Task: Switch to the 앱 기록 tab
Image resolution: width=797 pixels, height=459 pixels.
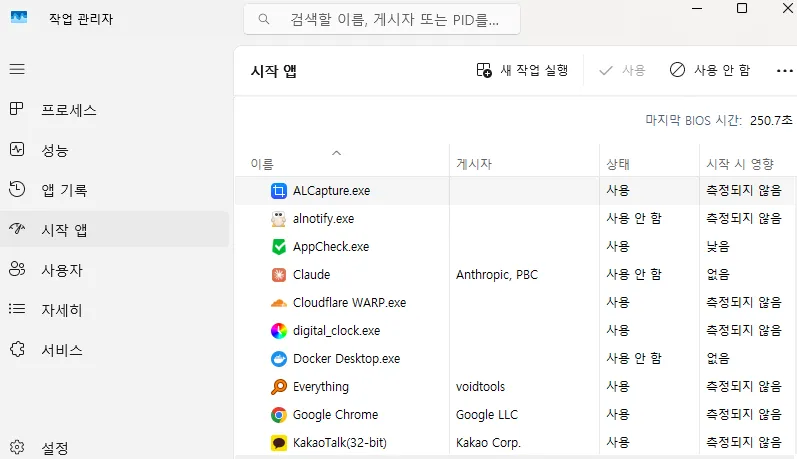Action: tap(114, 189)
